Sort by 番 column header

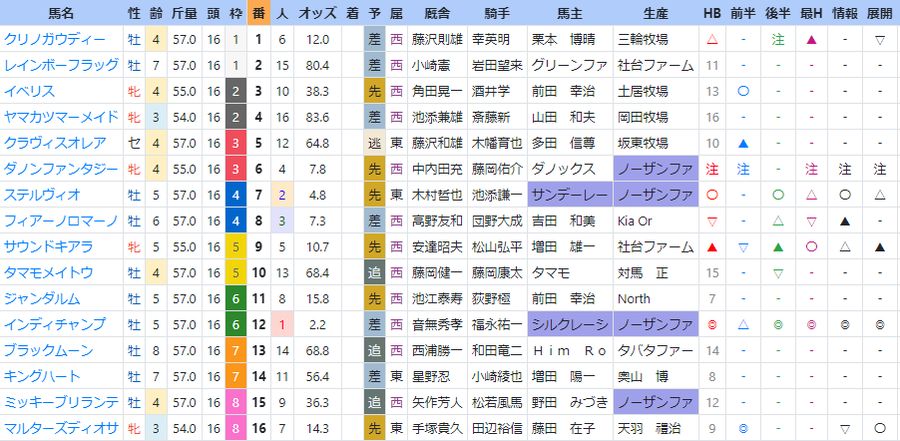click(258, 13)
